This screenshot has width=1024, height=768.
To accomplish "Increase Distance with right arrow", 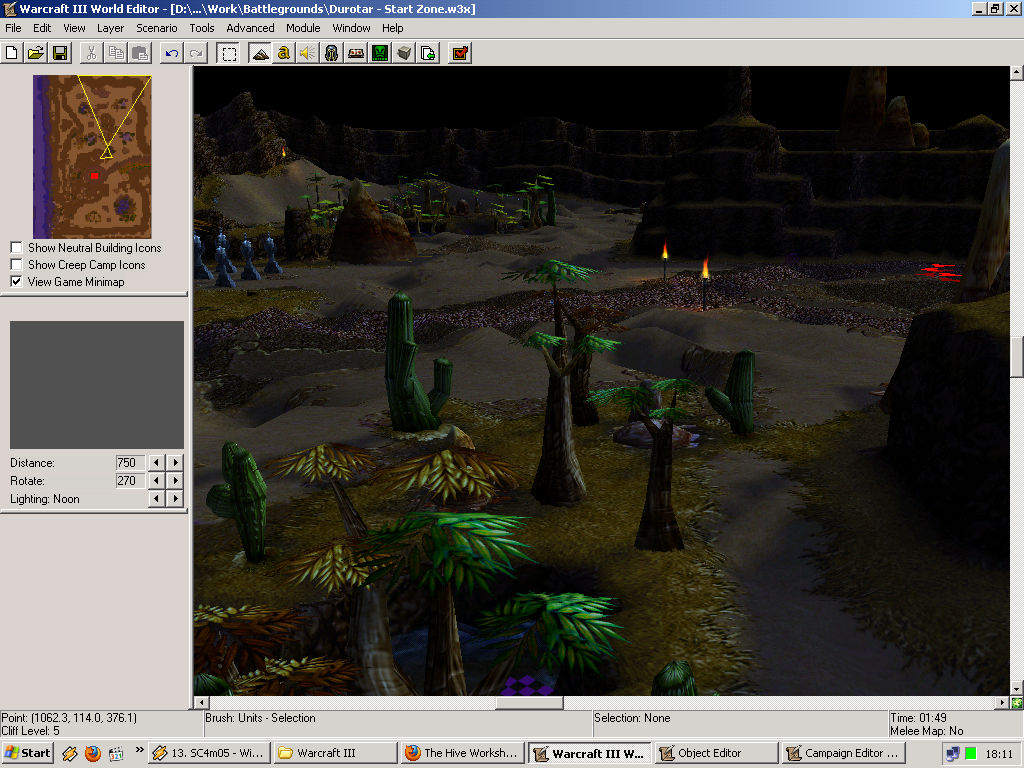I will 175,462.
